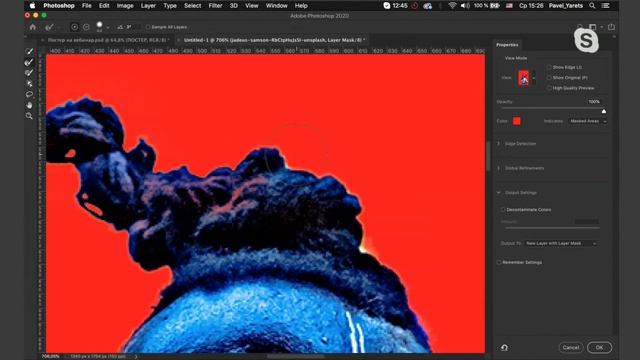Select the Lasso tool

coord(29,94)
